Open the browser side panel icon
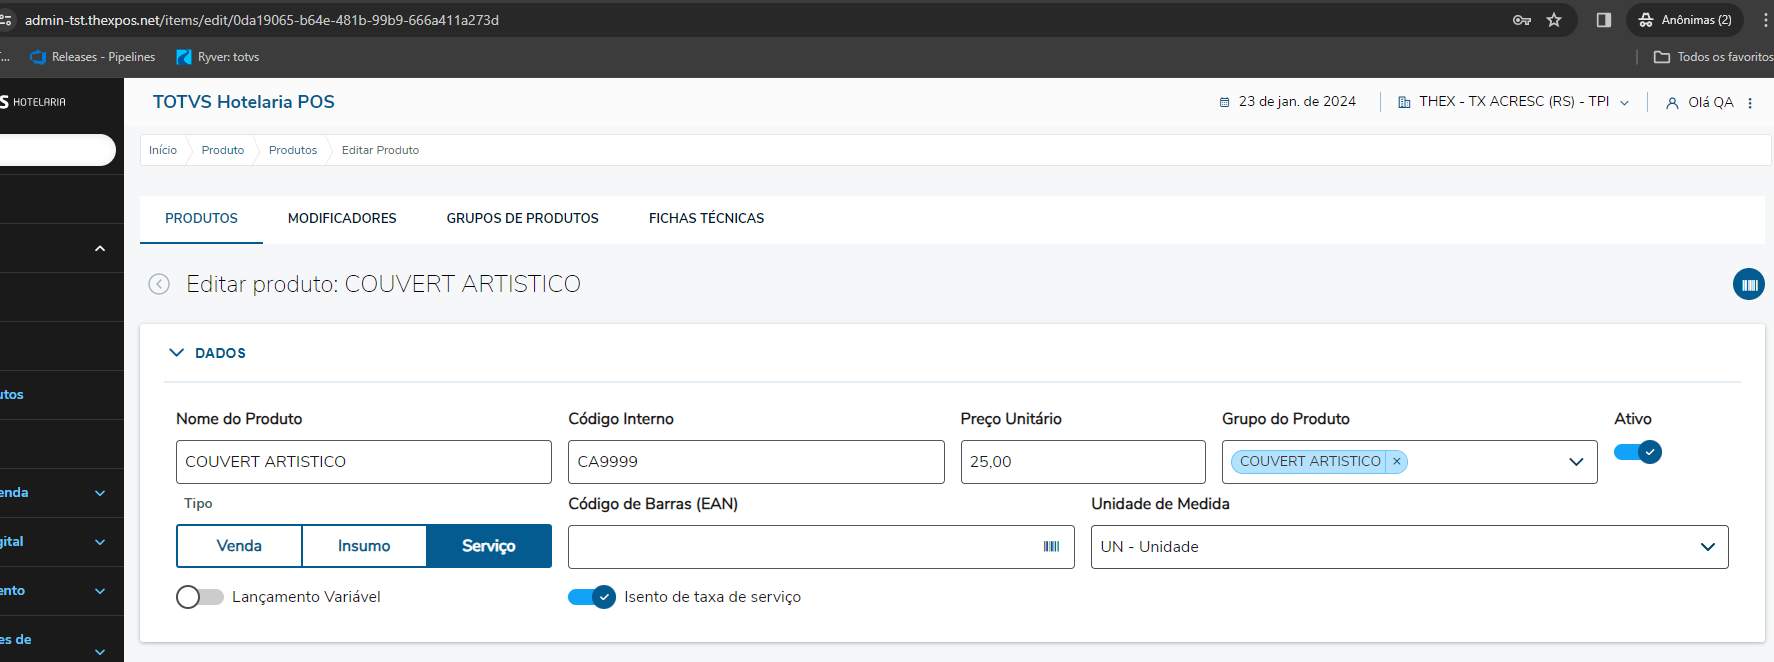This screenshot has width=1774, height=662. tap(1604, 20)
